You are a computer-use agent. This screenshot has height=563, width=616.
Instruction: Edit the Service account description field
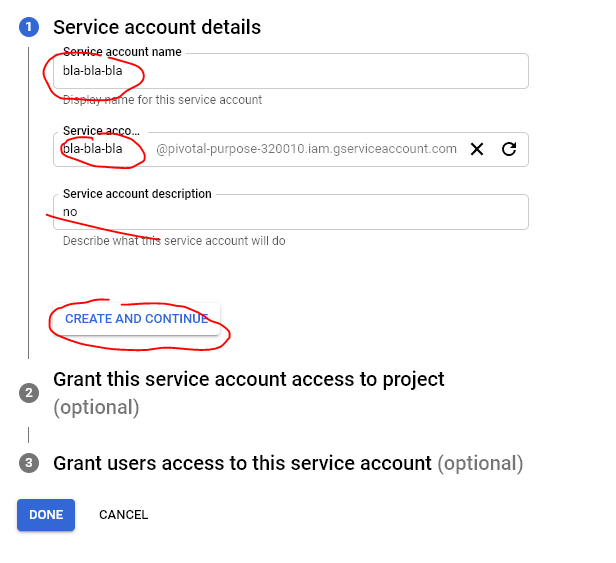[290, 212]
